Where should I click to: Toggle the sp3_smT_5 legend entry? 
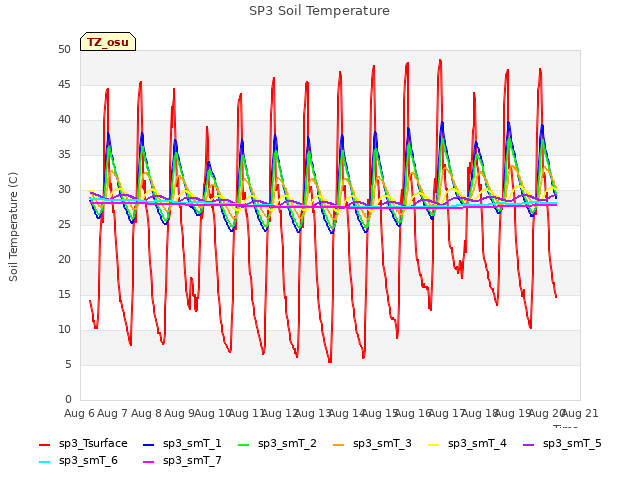tap(562, 444)
